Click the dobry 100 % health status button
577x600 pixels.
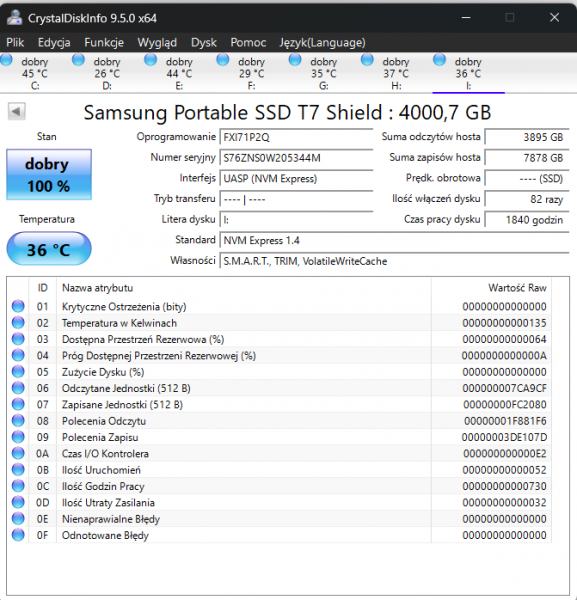pyautogui.click(x=49, y=174)
